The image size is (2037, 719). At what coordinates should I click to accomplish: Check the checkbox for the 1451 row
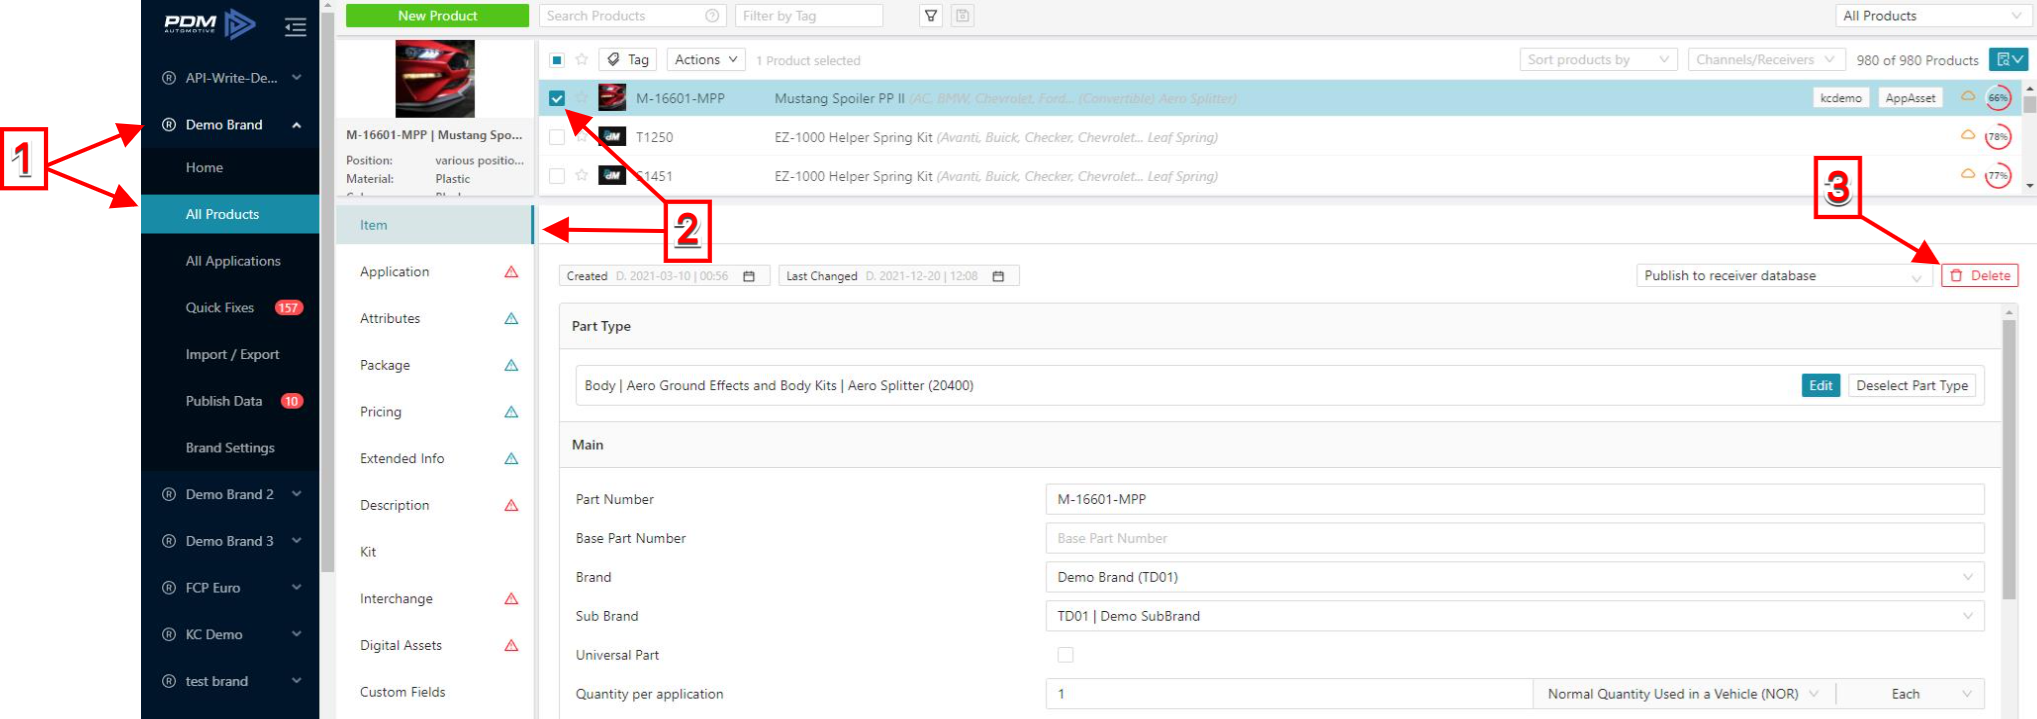557,176
